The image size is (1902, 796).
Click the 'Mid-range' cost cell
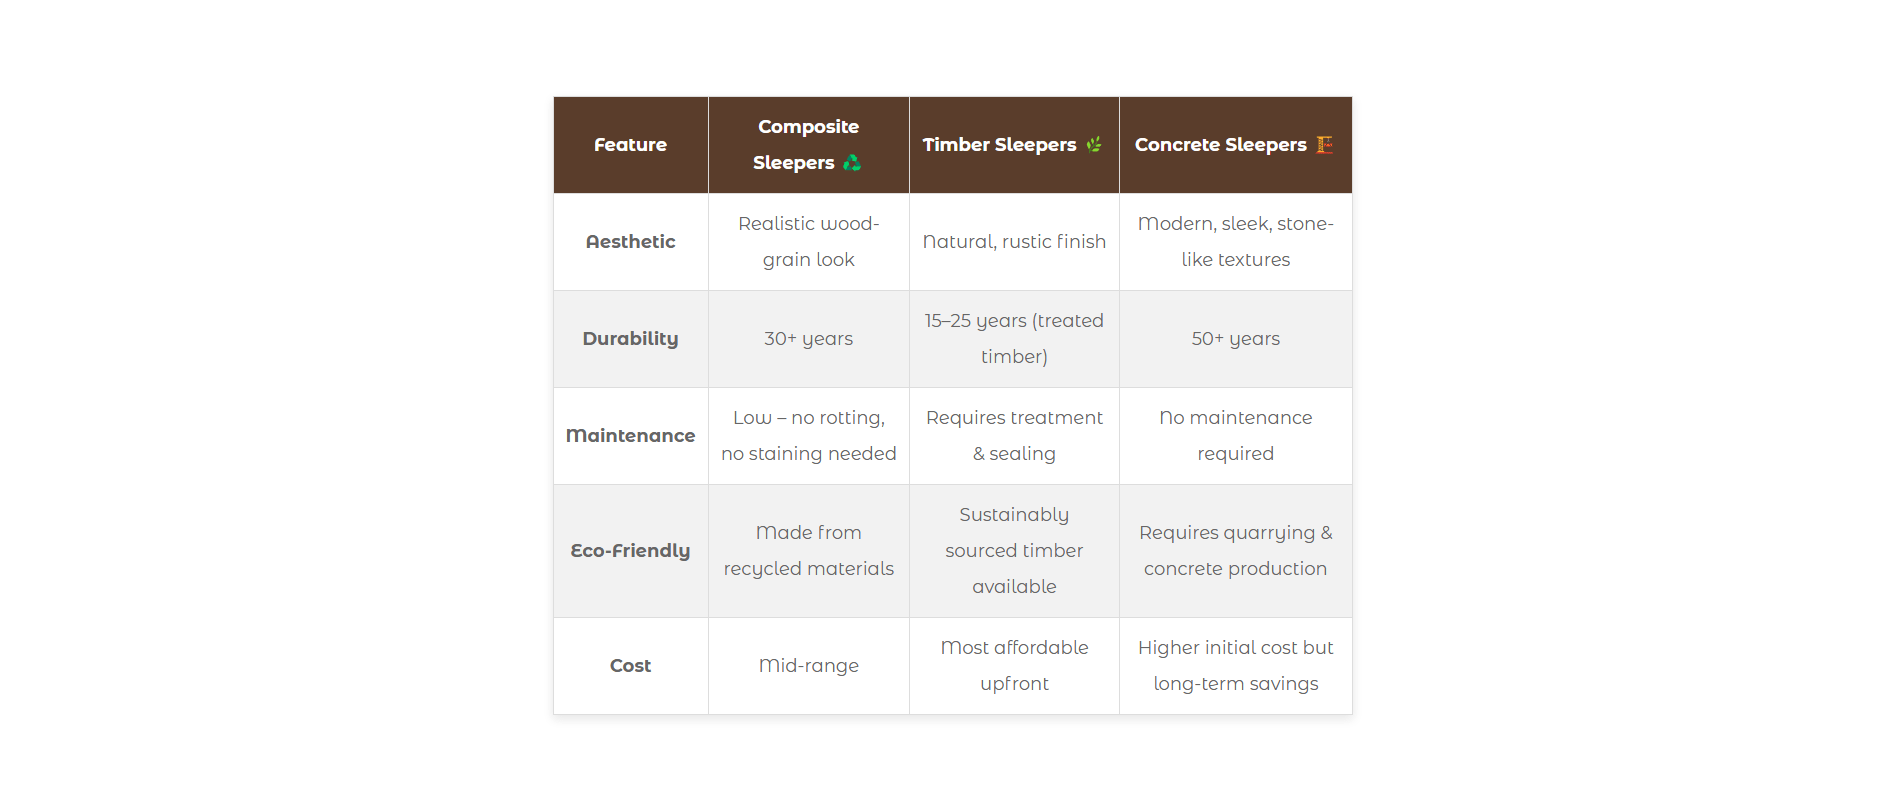[809, 666]
